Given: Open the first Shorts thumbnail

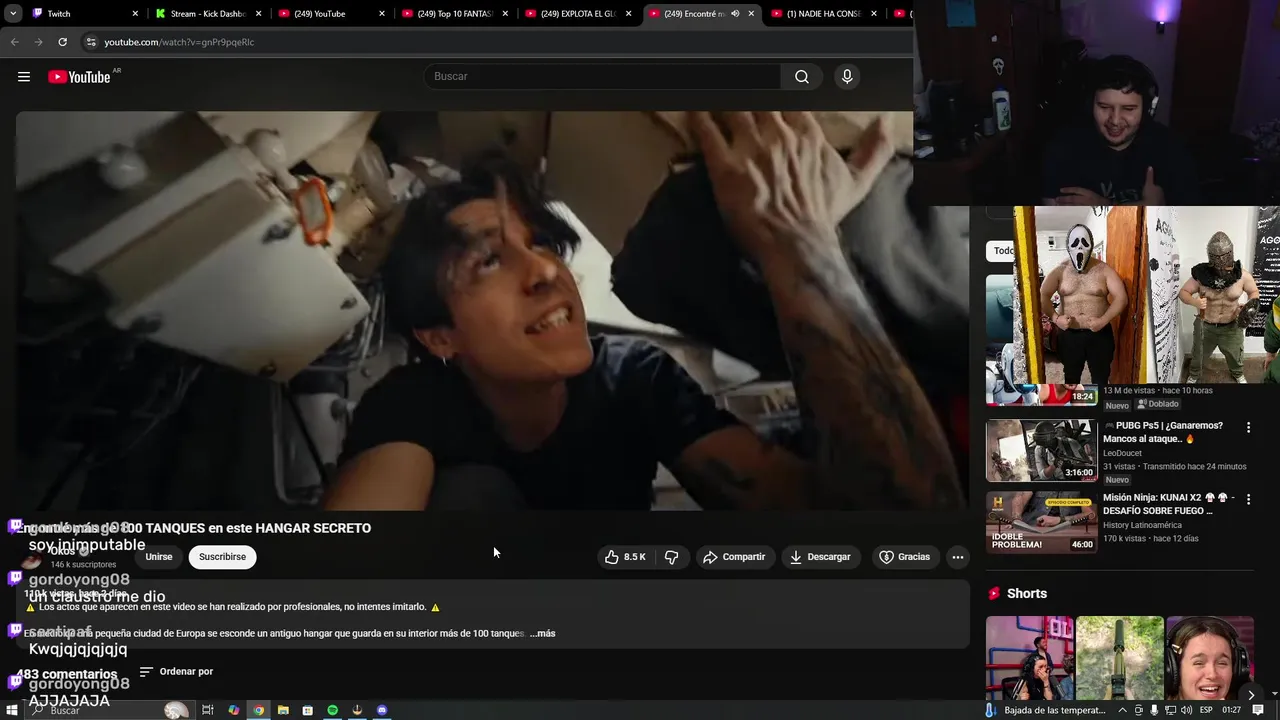Looking at the screenshot, I should pos(1029,657).
